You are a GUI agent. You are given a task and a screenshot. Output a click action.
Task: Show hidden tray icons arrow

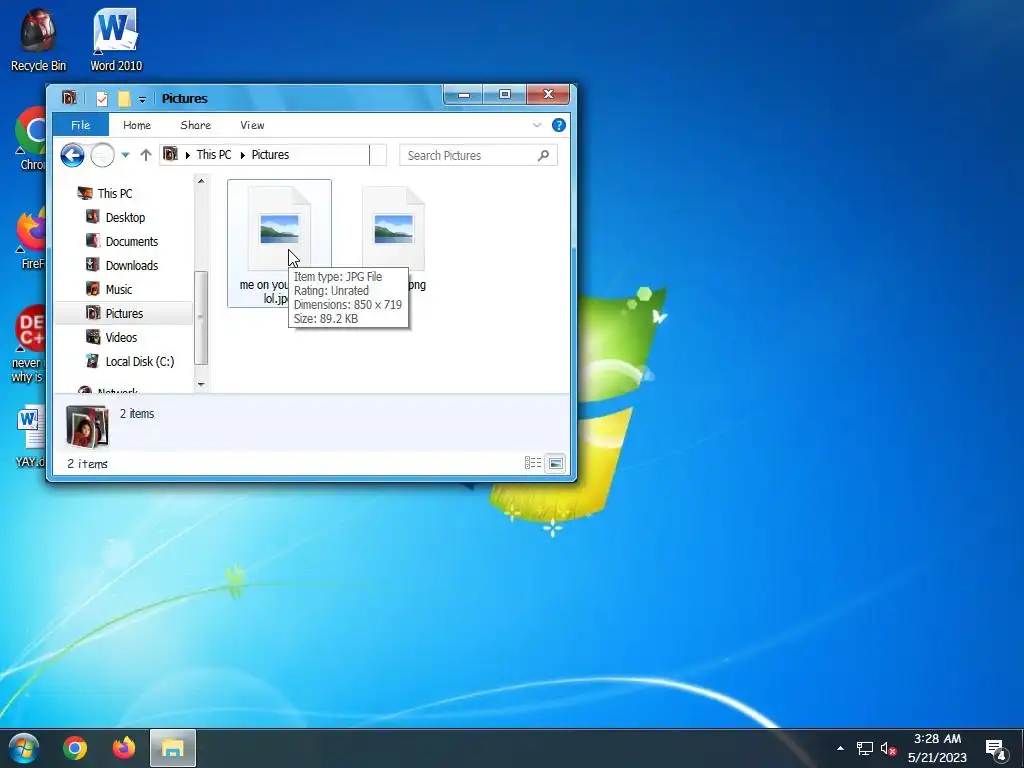coord(840,748)
